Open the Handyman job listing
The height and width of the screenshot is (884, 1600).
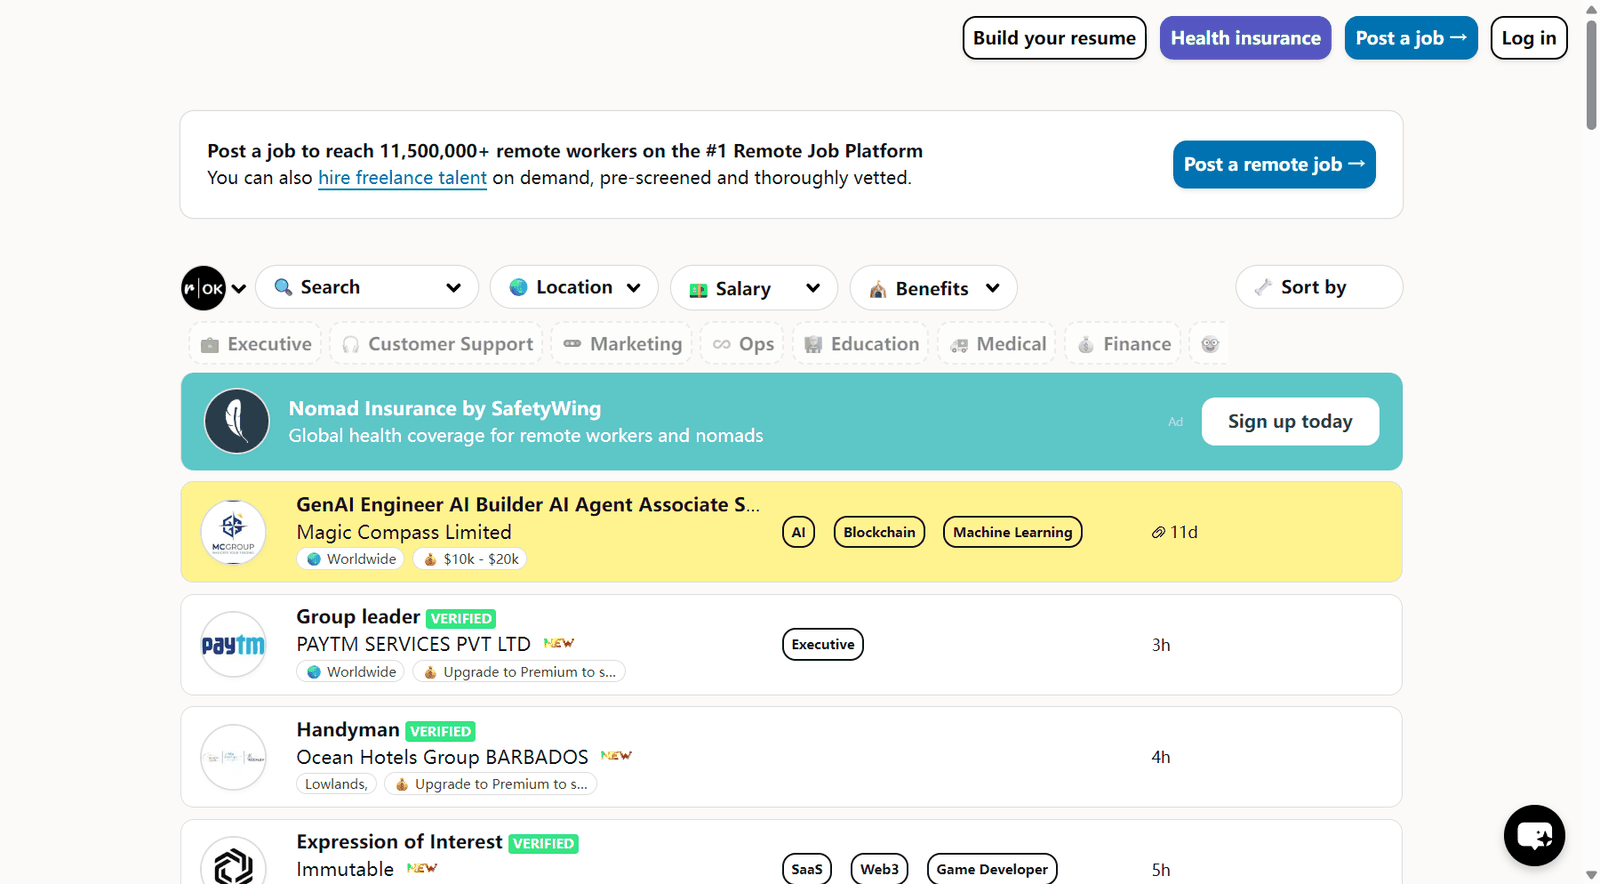click(348, 730)
